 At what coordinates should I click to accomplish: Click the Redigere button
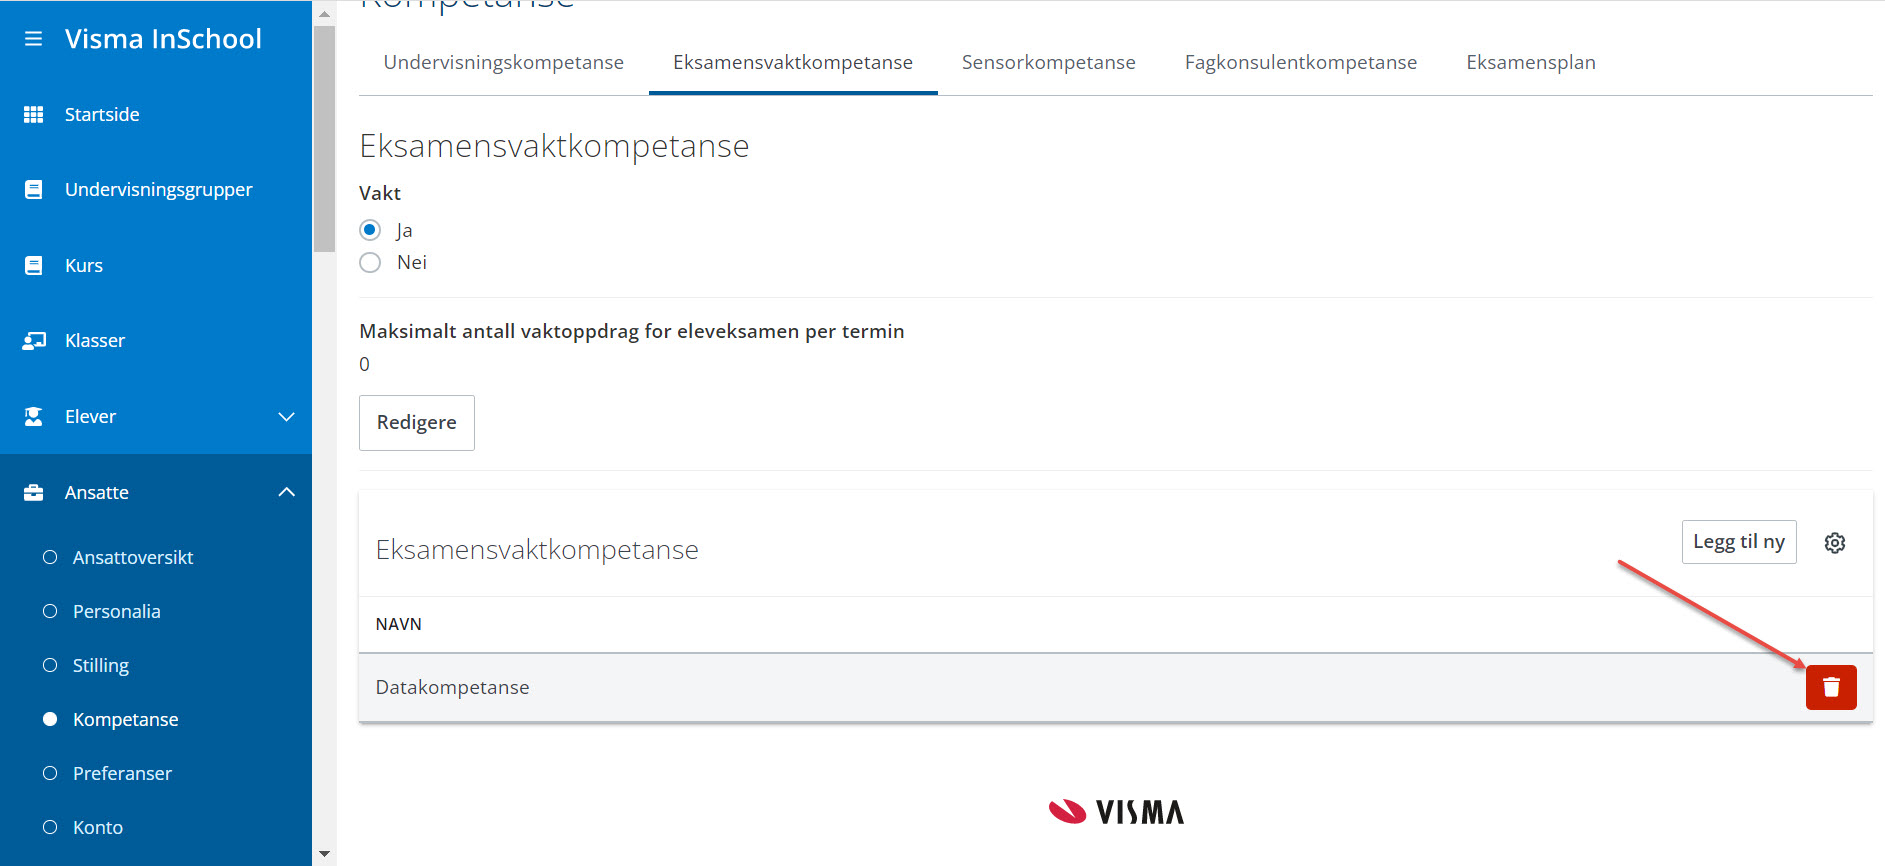416,422
